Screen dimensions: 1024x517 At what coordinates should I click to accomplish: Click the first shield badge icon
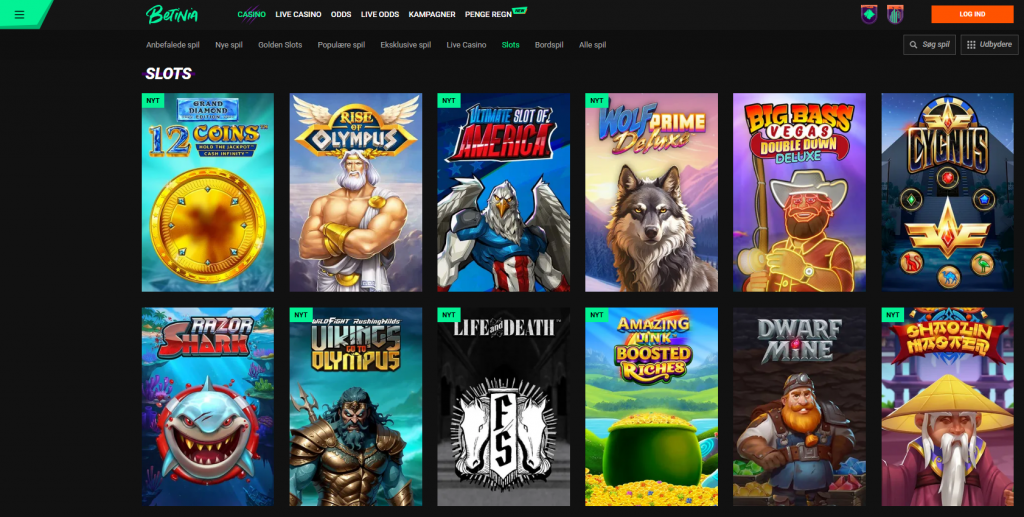(x=869, y=14)
